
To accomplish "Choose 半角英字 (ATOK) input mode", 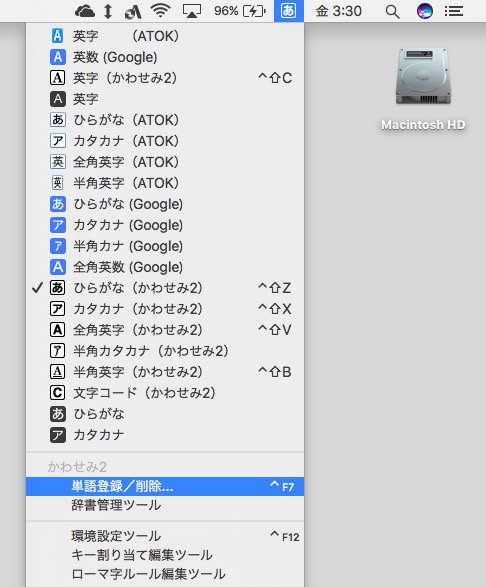I will coord(165,183).
